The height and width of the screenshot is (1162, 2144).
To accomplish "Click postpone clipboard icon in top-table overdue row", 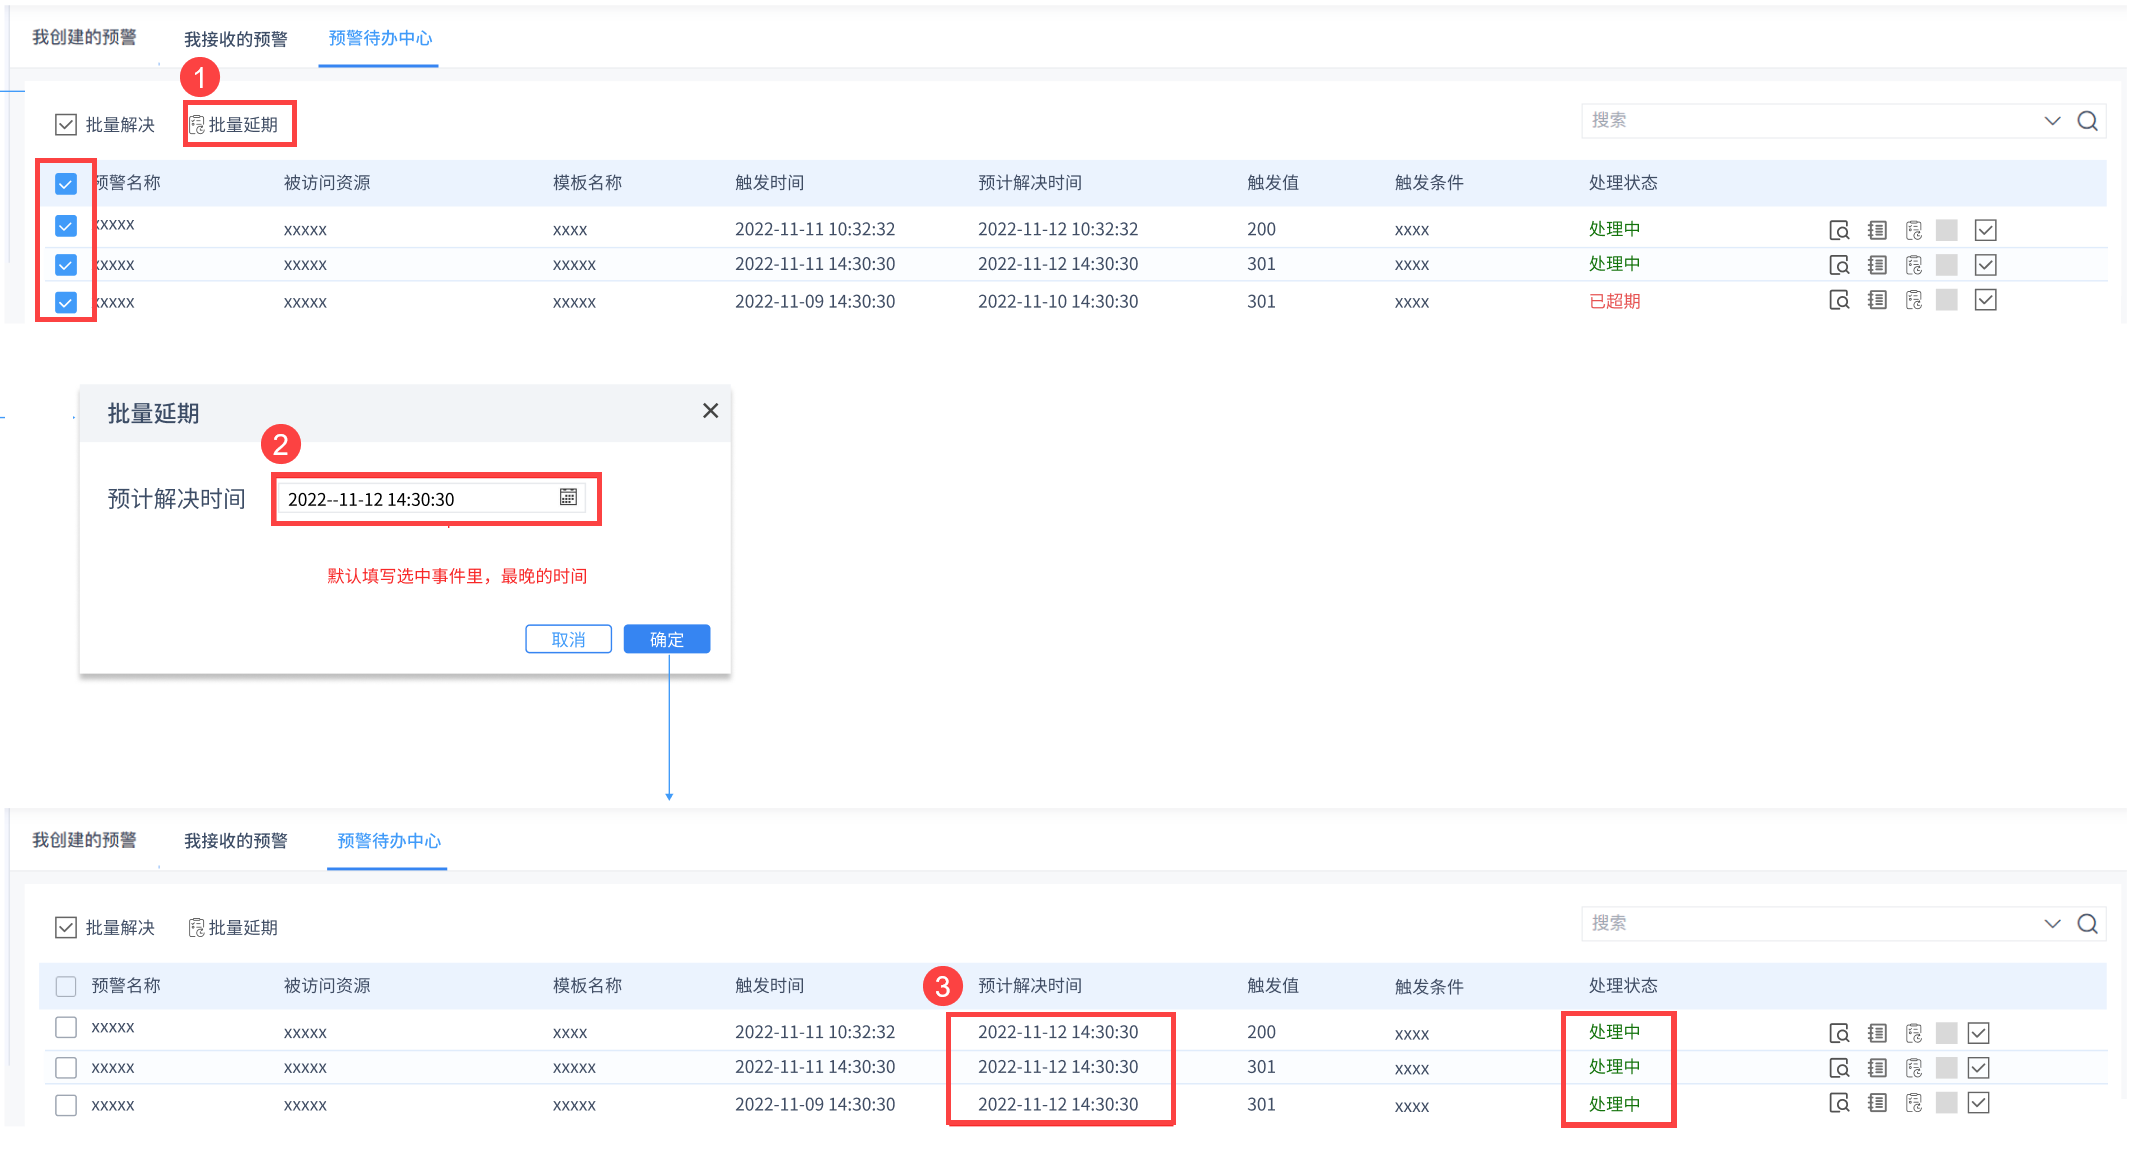I will (x=1913, y=300).
